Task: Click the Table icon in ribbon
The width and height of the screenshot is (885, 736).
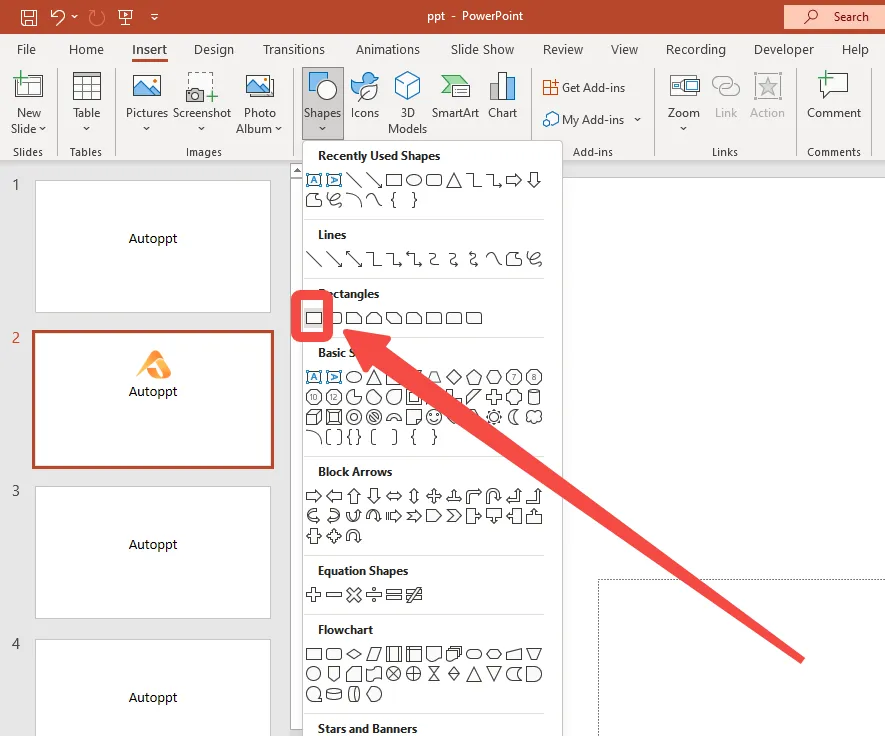Action: 86,86
